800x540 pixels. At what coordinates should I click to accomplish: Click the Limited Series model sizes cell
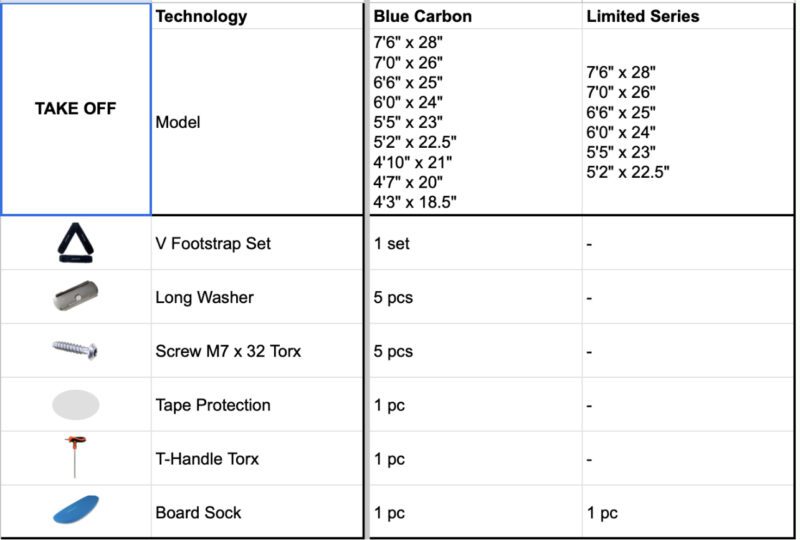coord(690,122)
